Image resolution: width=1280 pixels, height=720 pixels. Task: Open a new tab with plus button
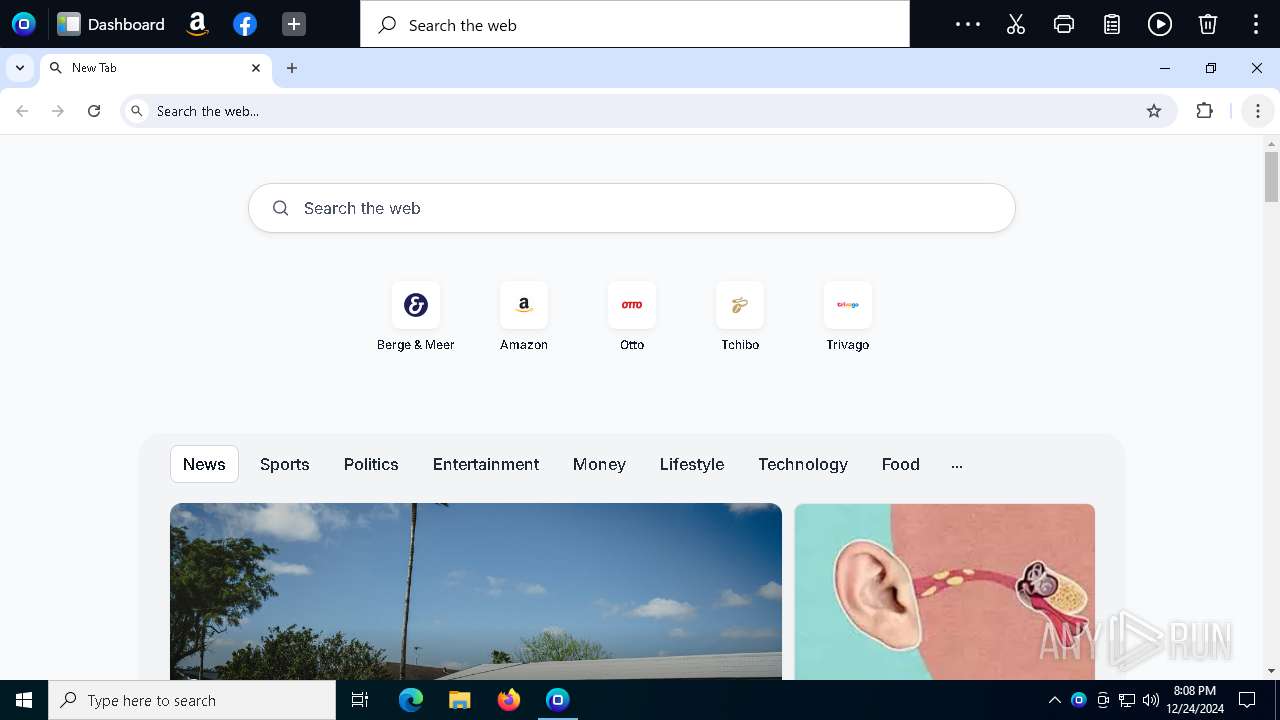(x=292, y=68)
